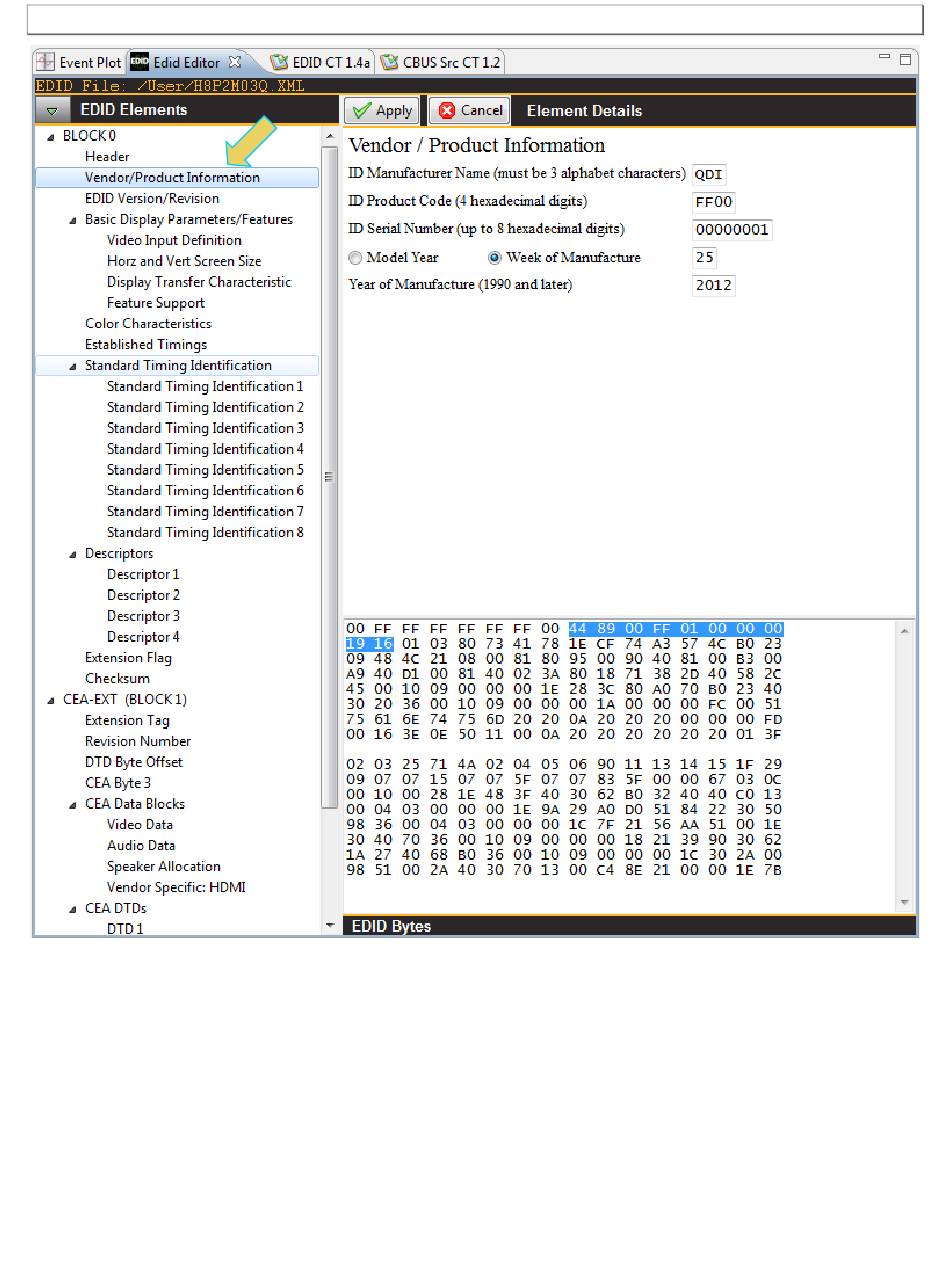Select Descriptor 1 item
This screenshot has width=950, height=1267.
(x=143, y=575)
